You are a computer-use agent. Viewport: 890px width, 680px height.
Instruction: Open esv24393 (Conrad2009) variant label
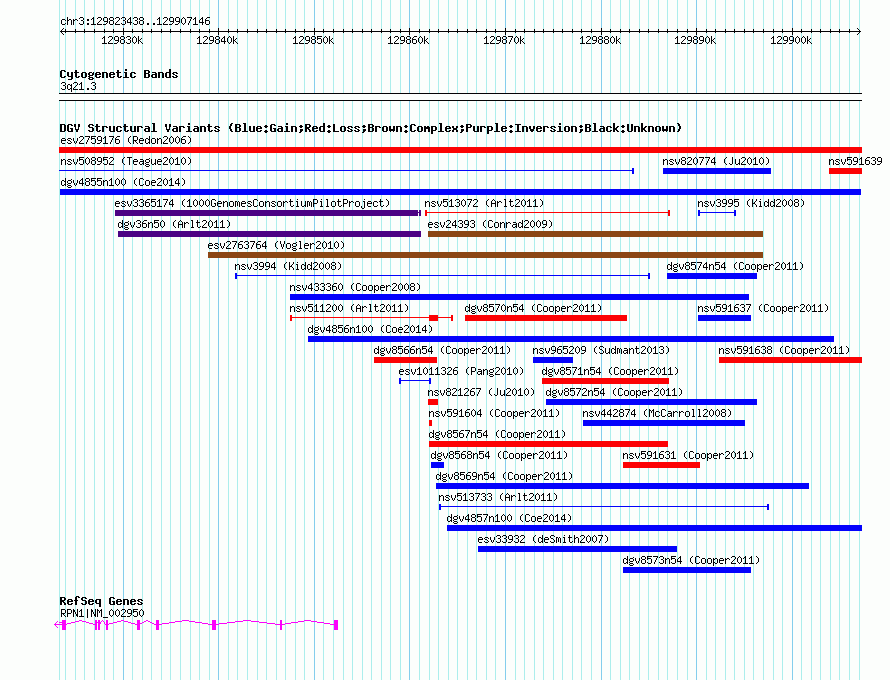(490, 224)
